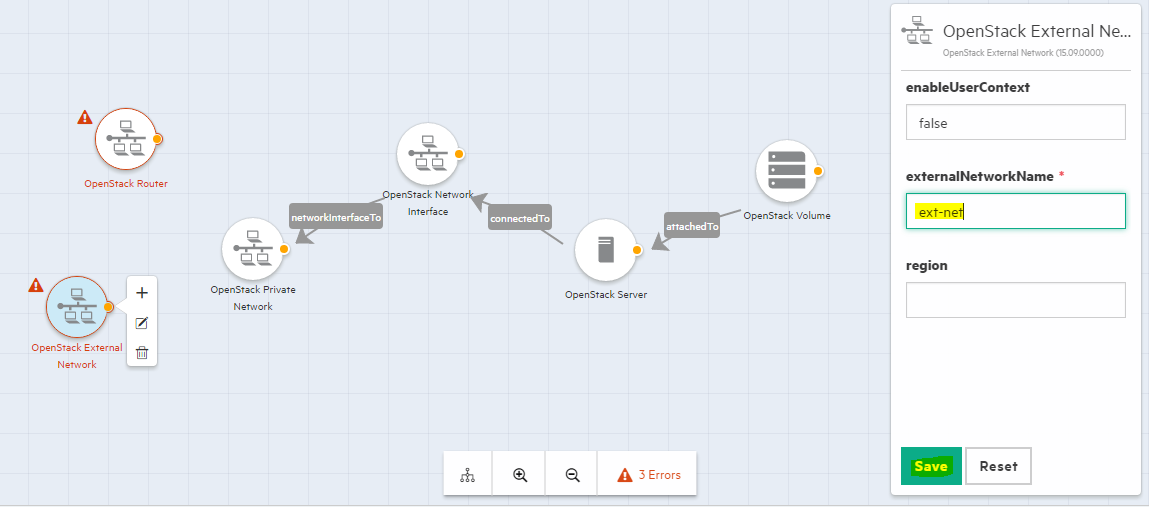Reset the properties form
The image size is (1149, 507).
[x=998, y=466]
